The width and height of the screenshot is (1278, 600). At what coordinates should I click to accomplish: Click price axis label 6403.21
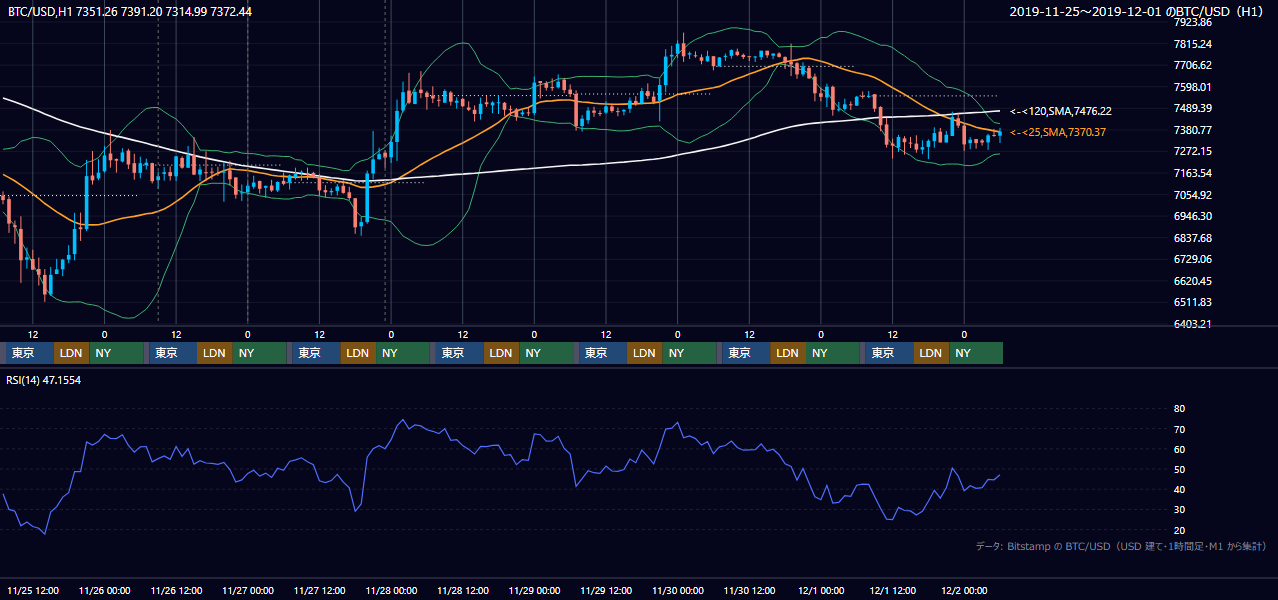[x=1192, y=324]
